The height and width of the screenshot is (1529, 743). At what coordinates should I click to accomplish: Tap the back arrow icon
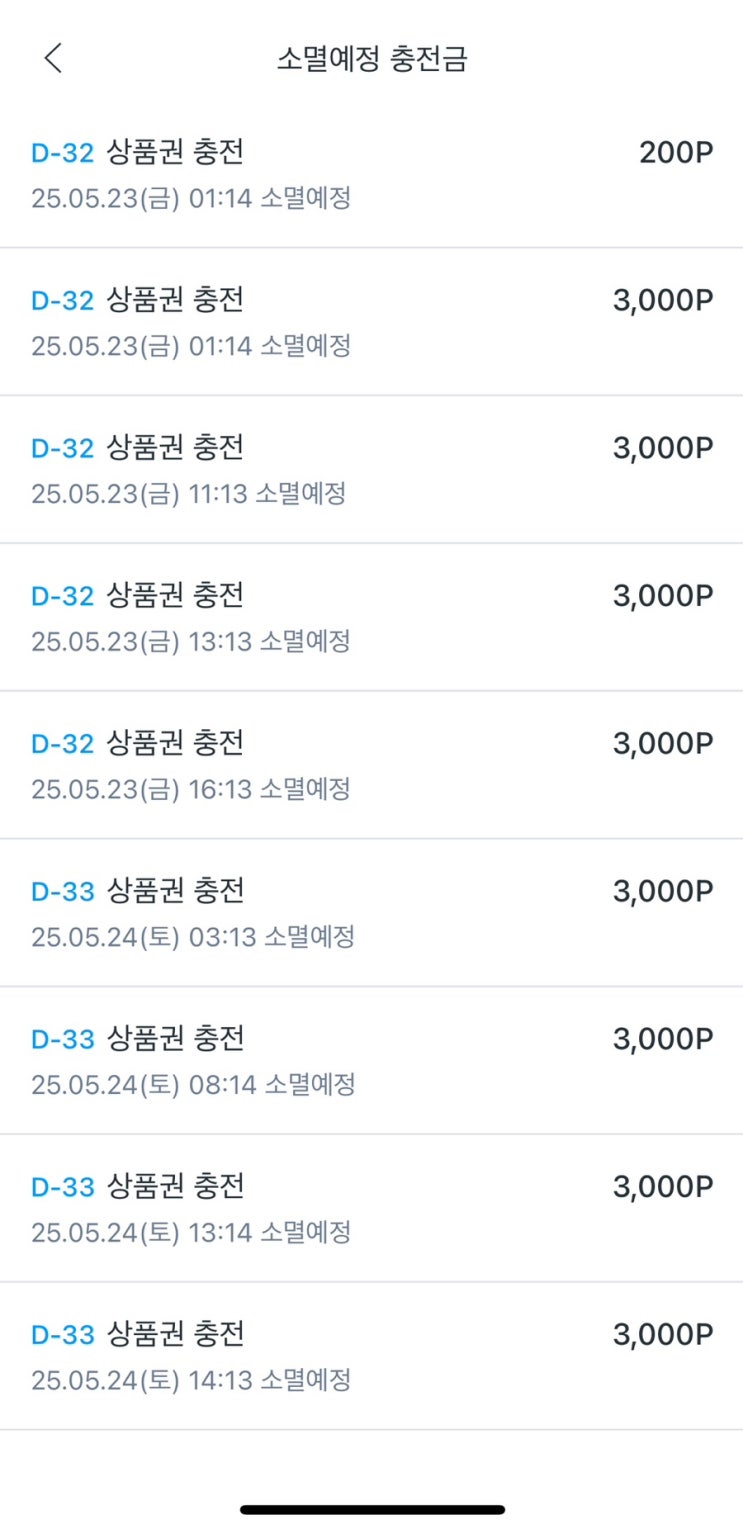53,59
